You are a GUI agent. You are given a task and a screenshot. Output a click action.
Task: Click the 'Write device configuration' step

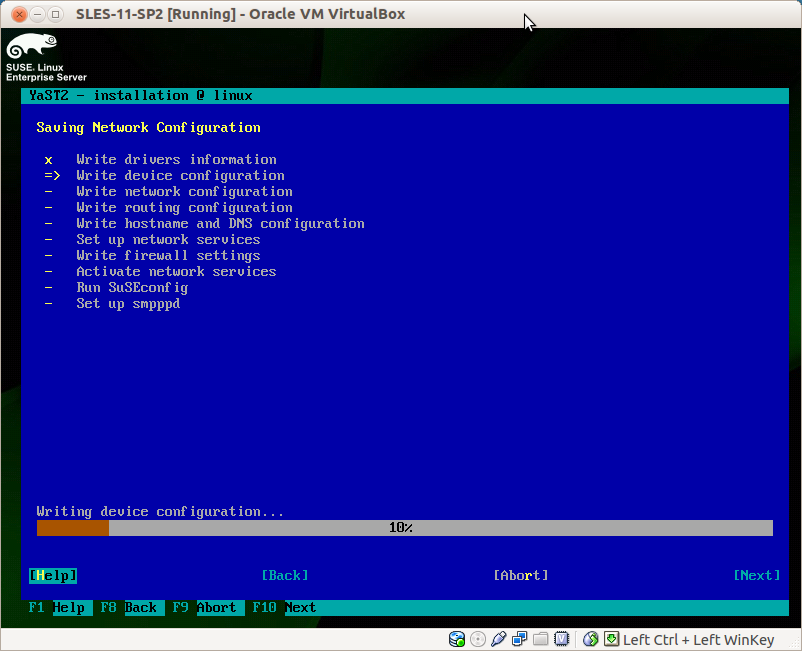(181, 175)
